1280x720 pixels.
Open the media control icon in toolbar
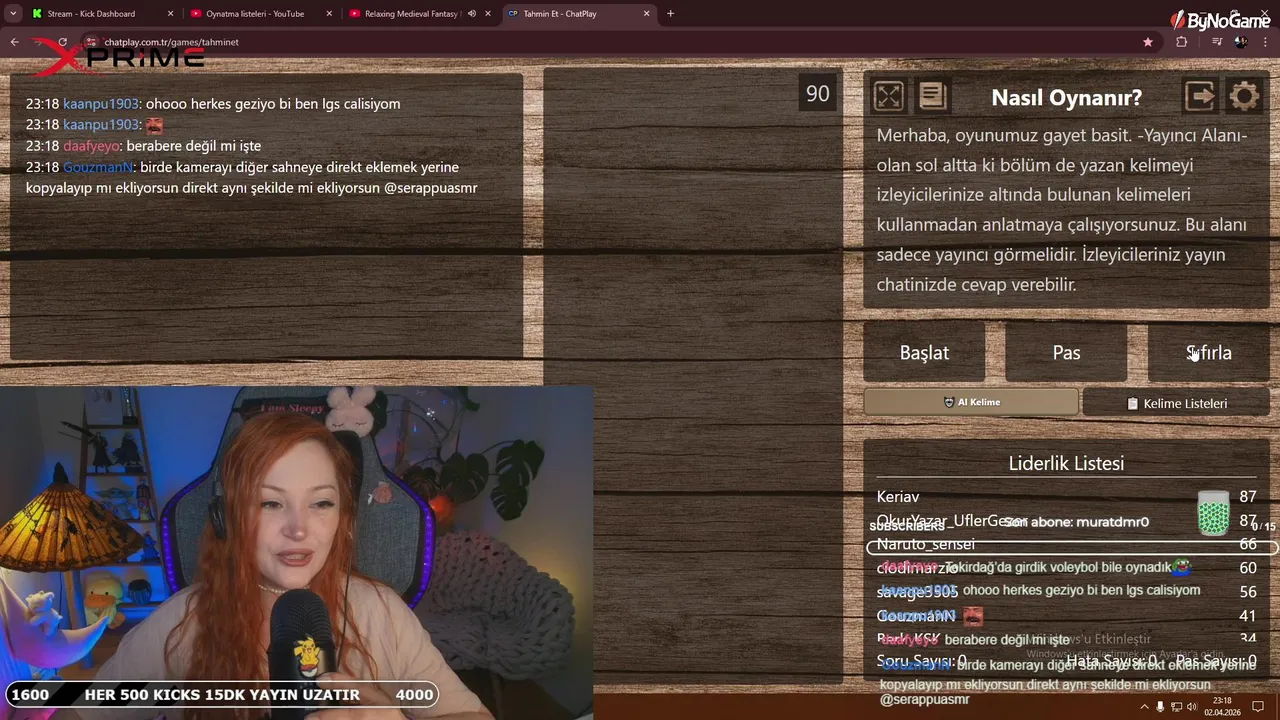click(x=1217, y=42)
